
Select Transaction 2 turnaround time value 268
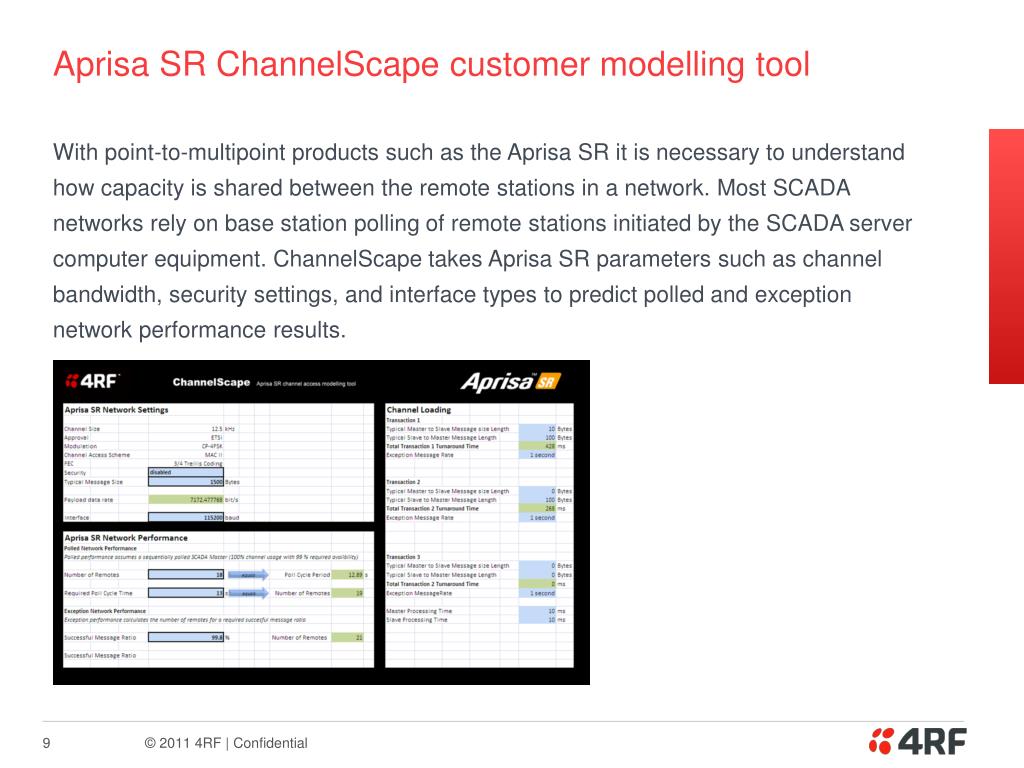537,508
